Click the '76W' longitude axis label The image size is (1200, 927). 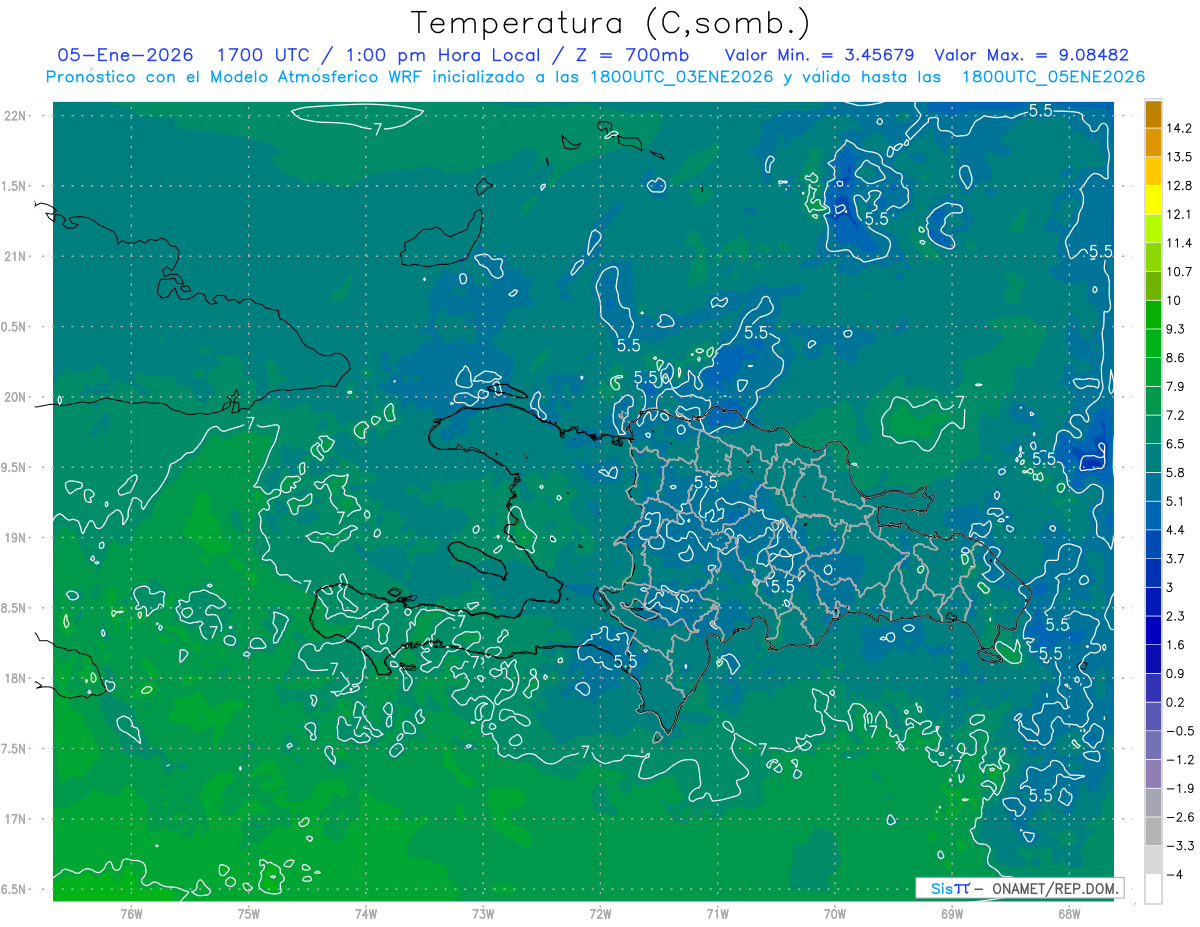pos(130,914)
